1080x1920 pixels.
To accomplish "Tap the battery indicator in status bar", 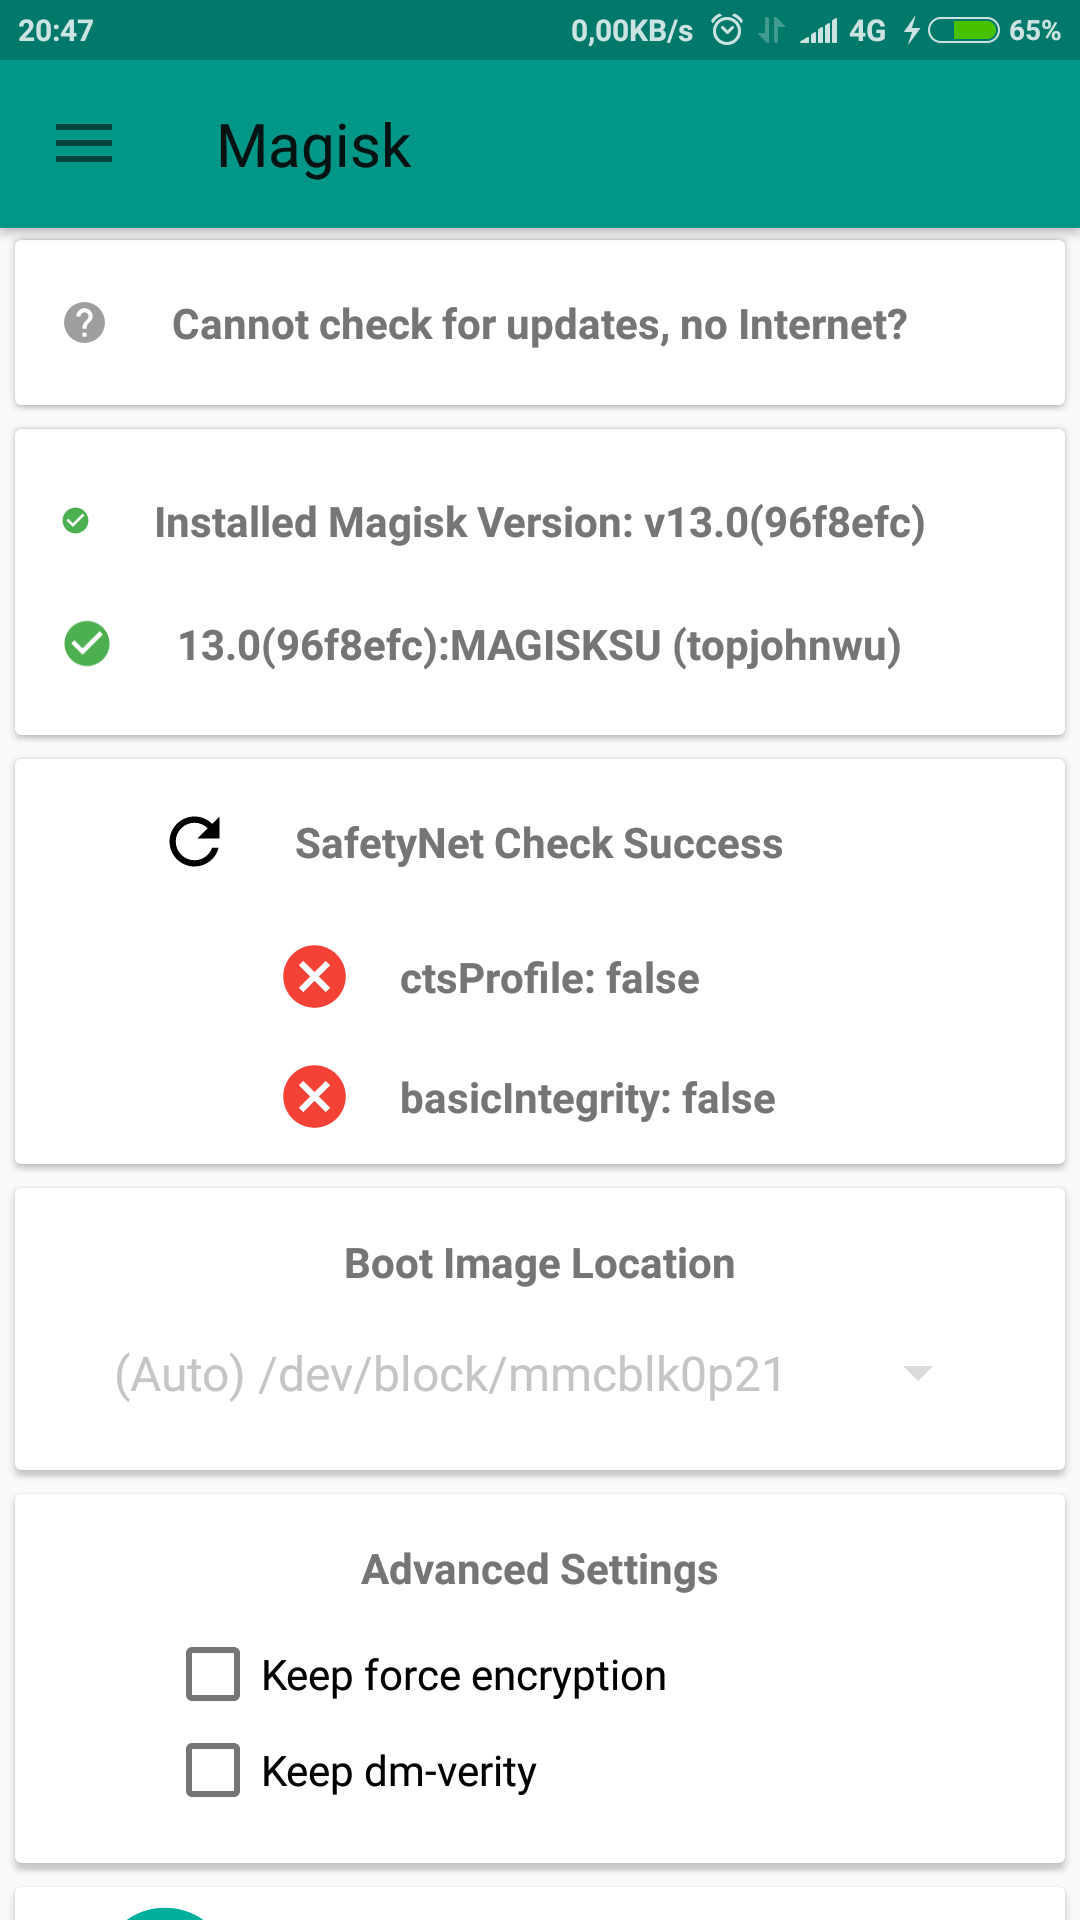I will (963, 31).
